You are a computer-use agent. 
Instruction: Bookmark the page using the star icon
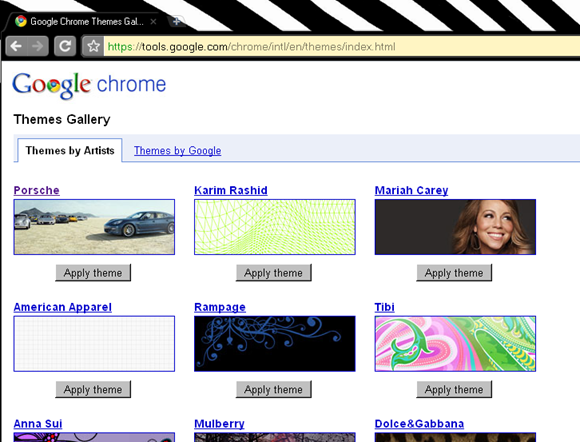click(x=93, y=46)
